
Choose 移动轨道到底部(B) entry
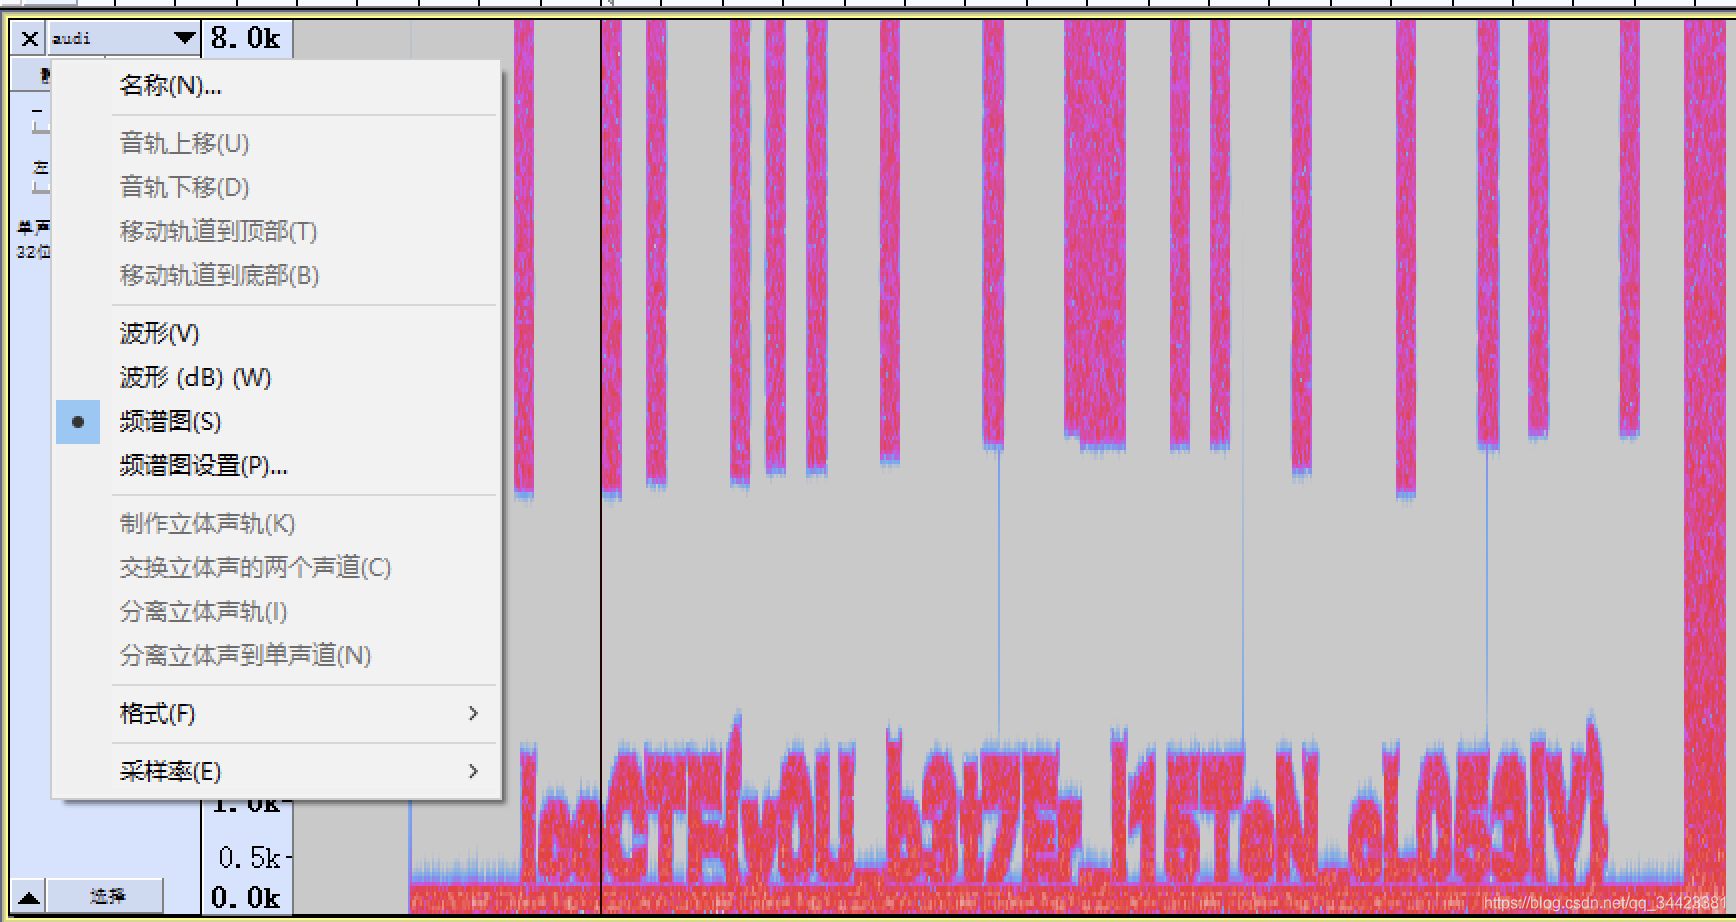[276, 275]
